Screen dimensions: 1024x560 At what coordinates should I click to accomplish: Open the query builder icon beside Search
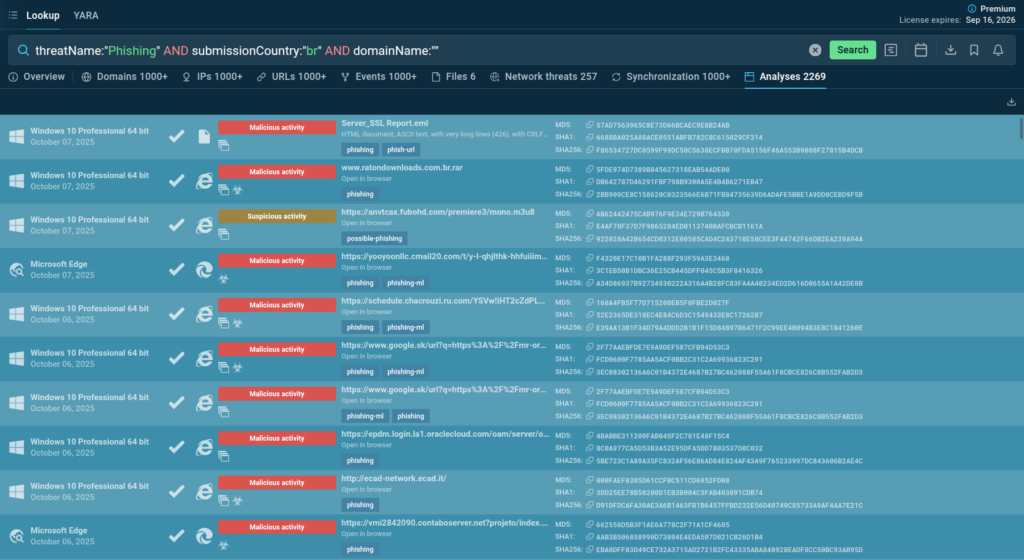(891, 50)
